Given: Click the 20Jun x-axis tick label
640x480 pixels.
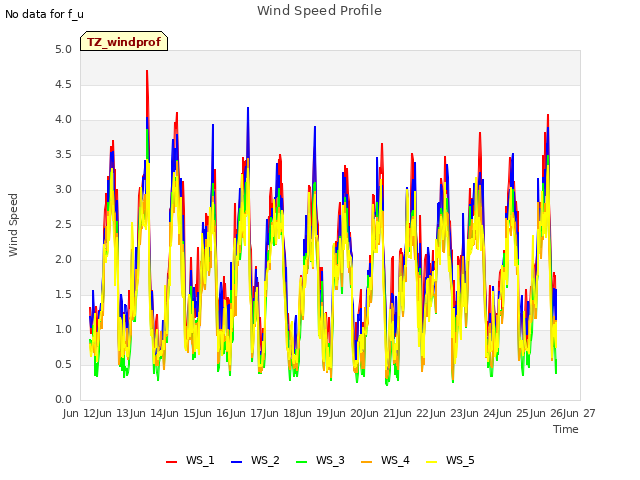Looking at the screenshot, I should click(x=364, y=413).
